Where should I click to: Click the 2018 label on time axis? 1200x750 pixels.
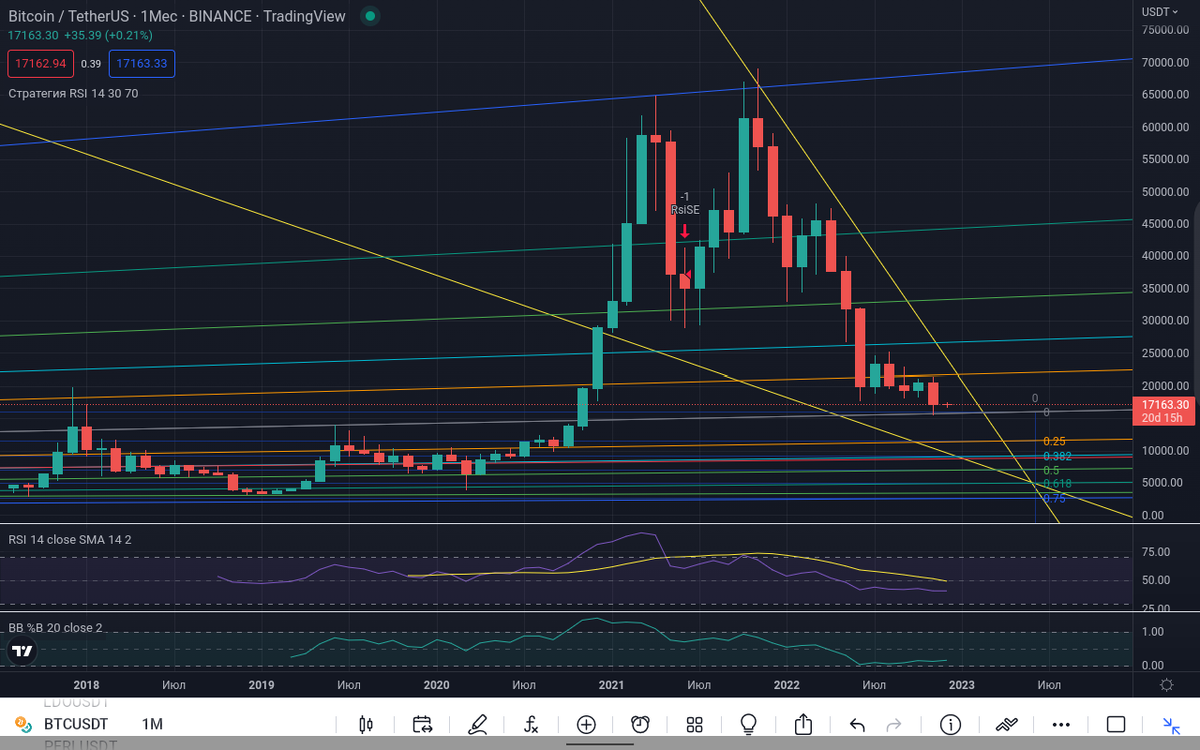(86, 685)
